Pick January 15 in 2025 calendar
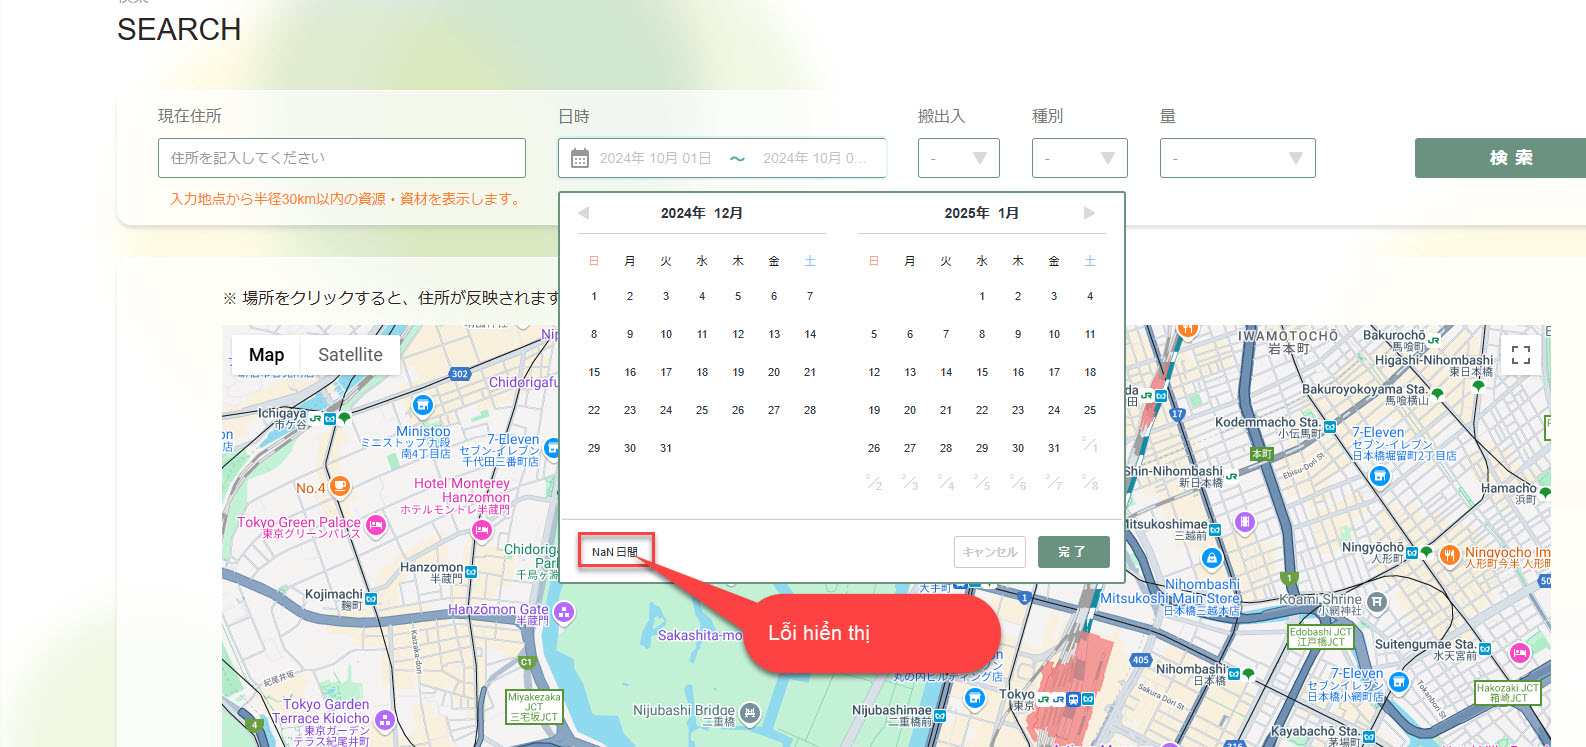The height and width of the screenshot is (747, 1586). [982, 372]
